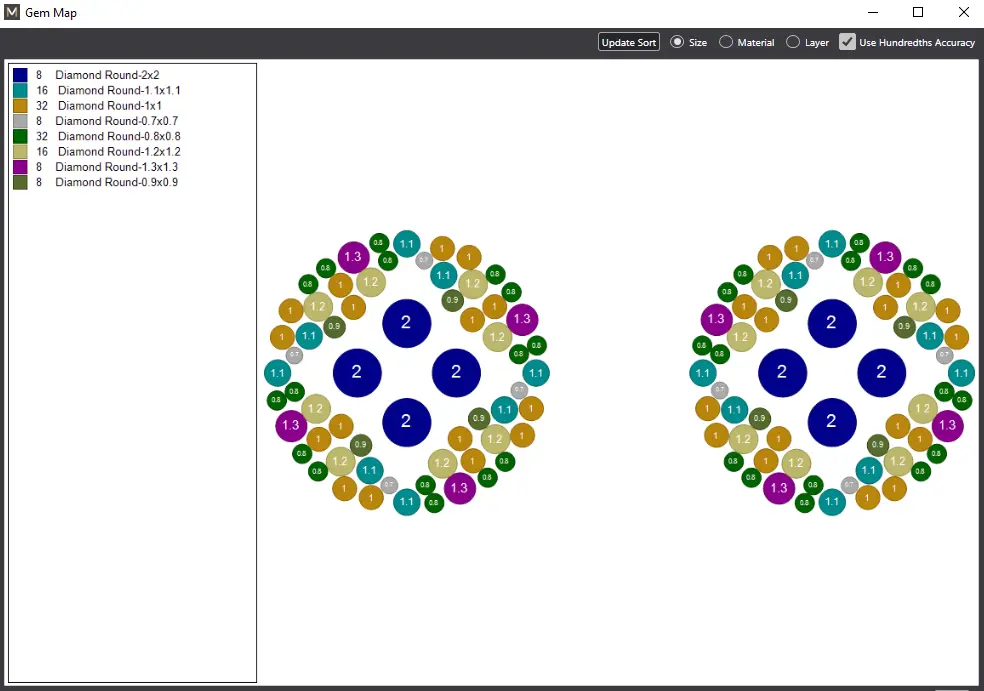Image resolution: width=984 pixels, height=691 pixels.
Task: Click the topmost 1.1 teal gem in right cluster
Action: (832, 243)
